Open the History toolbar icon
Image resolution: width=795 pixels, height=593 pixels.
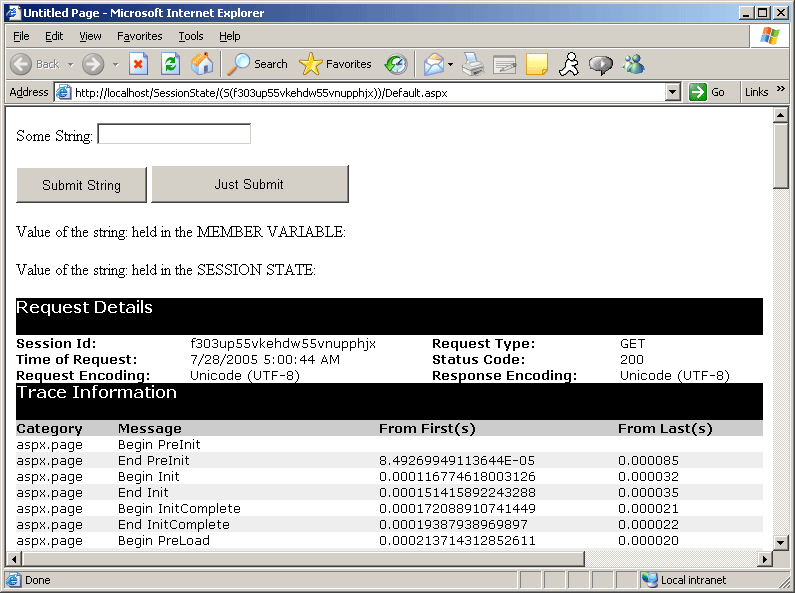coord(396,64)
